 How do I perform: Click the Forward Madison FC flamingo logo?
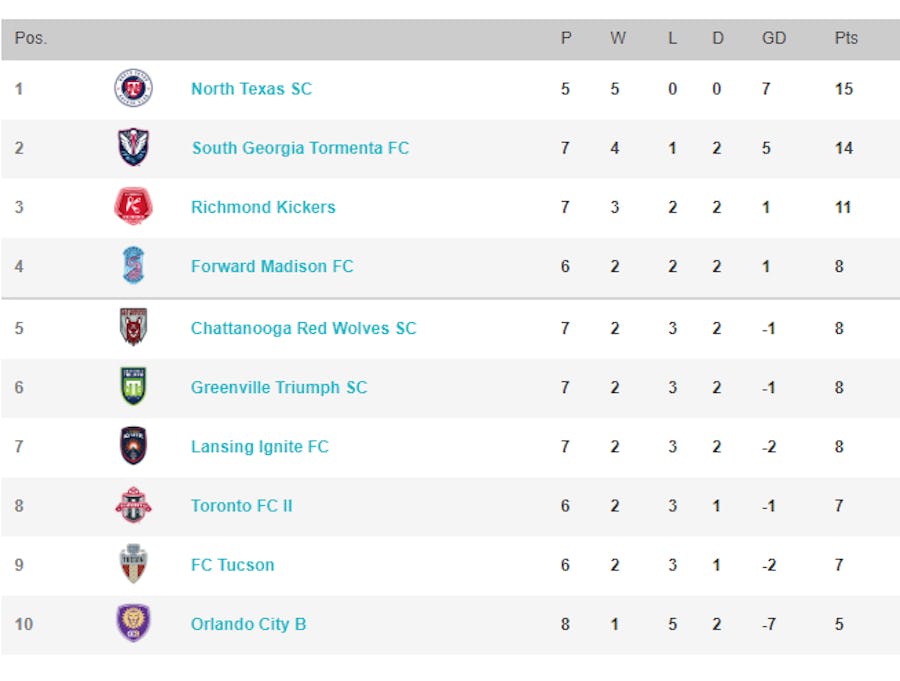[x=133, y=266]
